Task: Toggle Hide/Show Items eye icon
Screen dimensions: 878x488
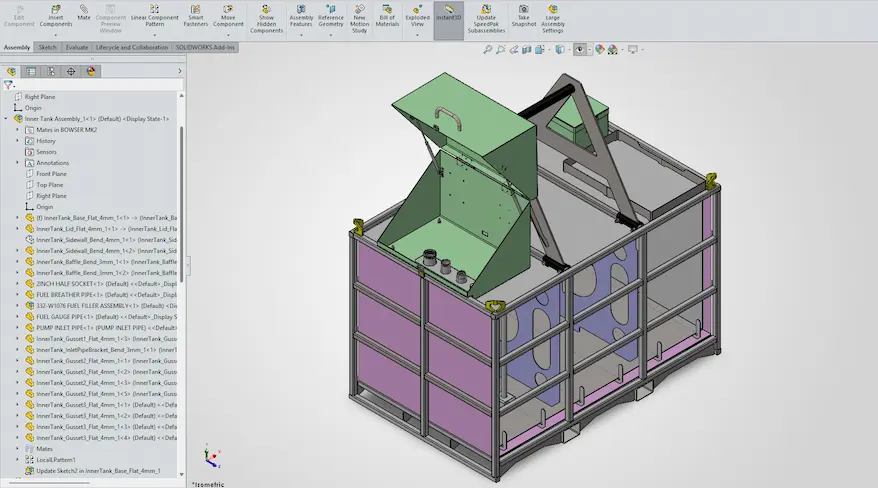Action: [x=580, y=50]
